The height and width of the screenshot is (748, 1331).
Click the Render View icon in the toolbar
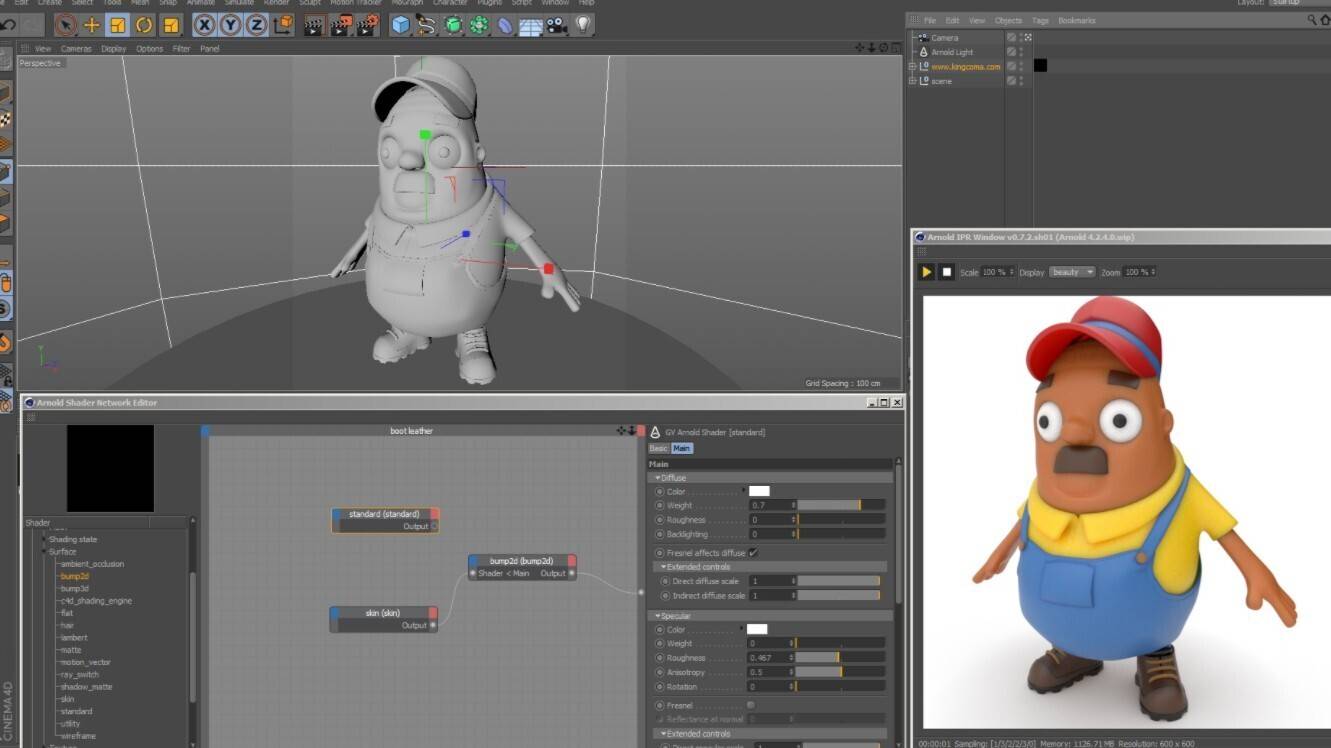coord(313,25)
